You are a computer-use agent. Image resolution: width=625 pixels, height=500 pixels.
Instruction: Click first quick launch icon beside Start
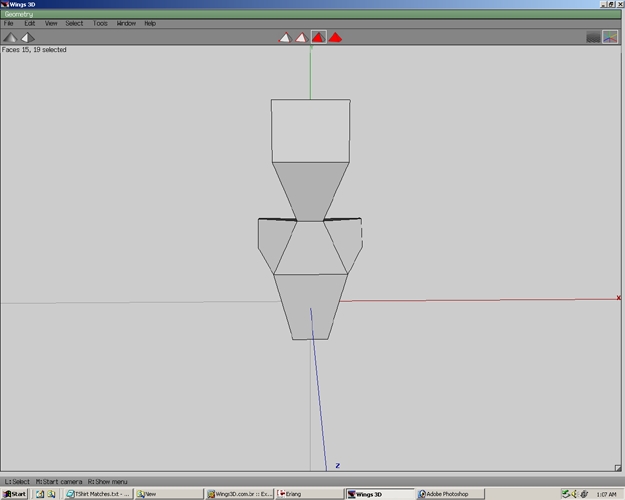click(40, 494)
